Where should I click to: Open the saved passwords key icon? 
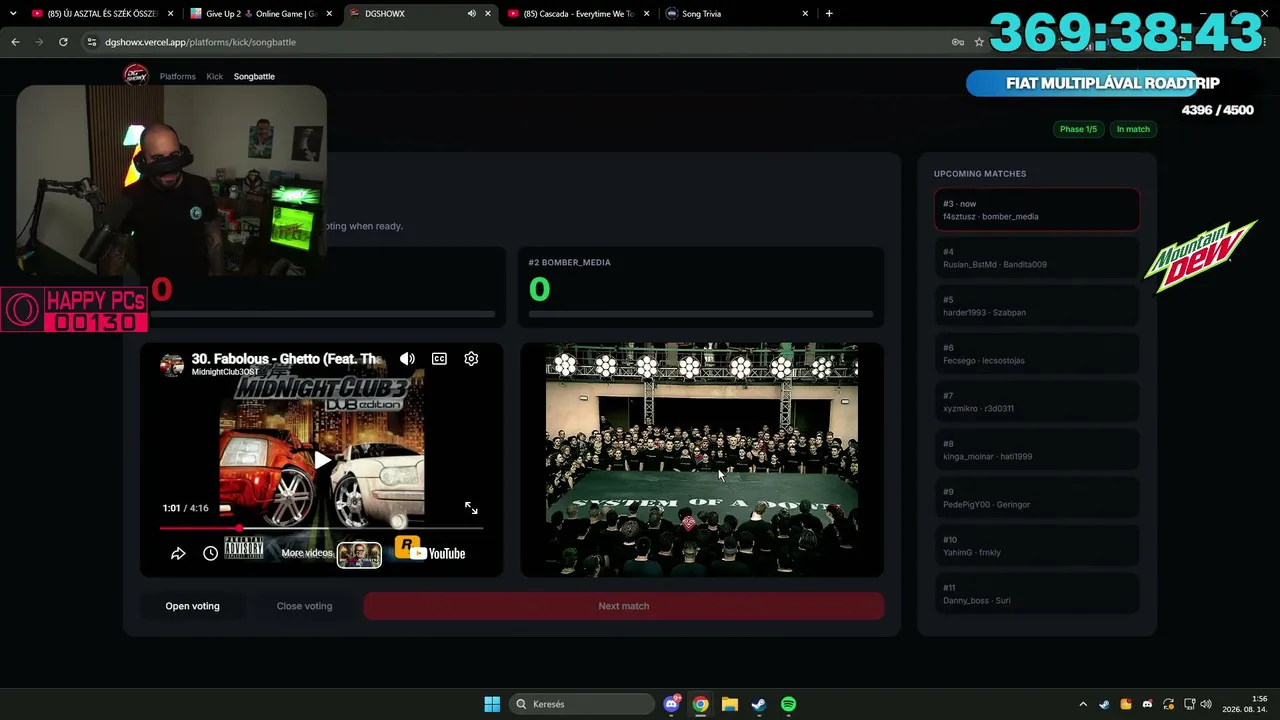tap(957, 42)
